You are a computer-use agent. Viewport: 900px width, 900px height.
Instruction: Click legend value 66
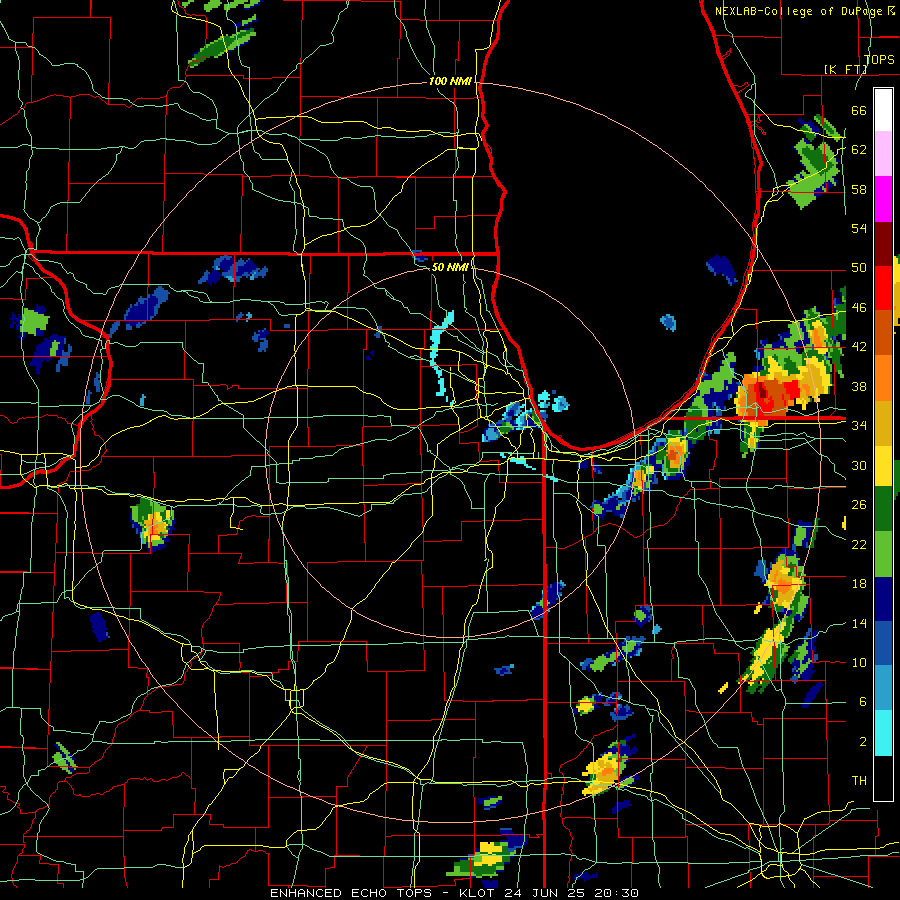click(x=859, y=110)
